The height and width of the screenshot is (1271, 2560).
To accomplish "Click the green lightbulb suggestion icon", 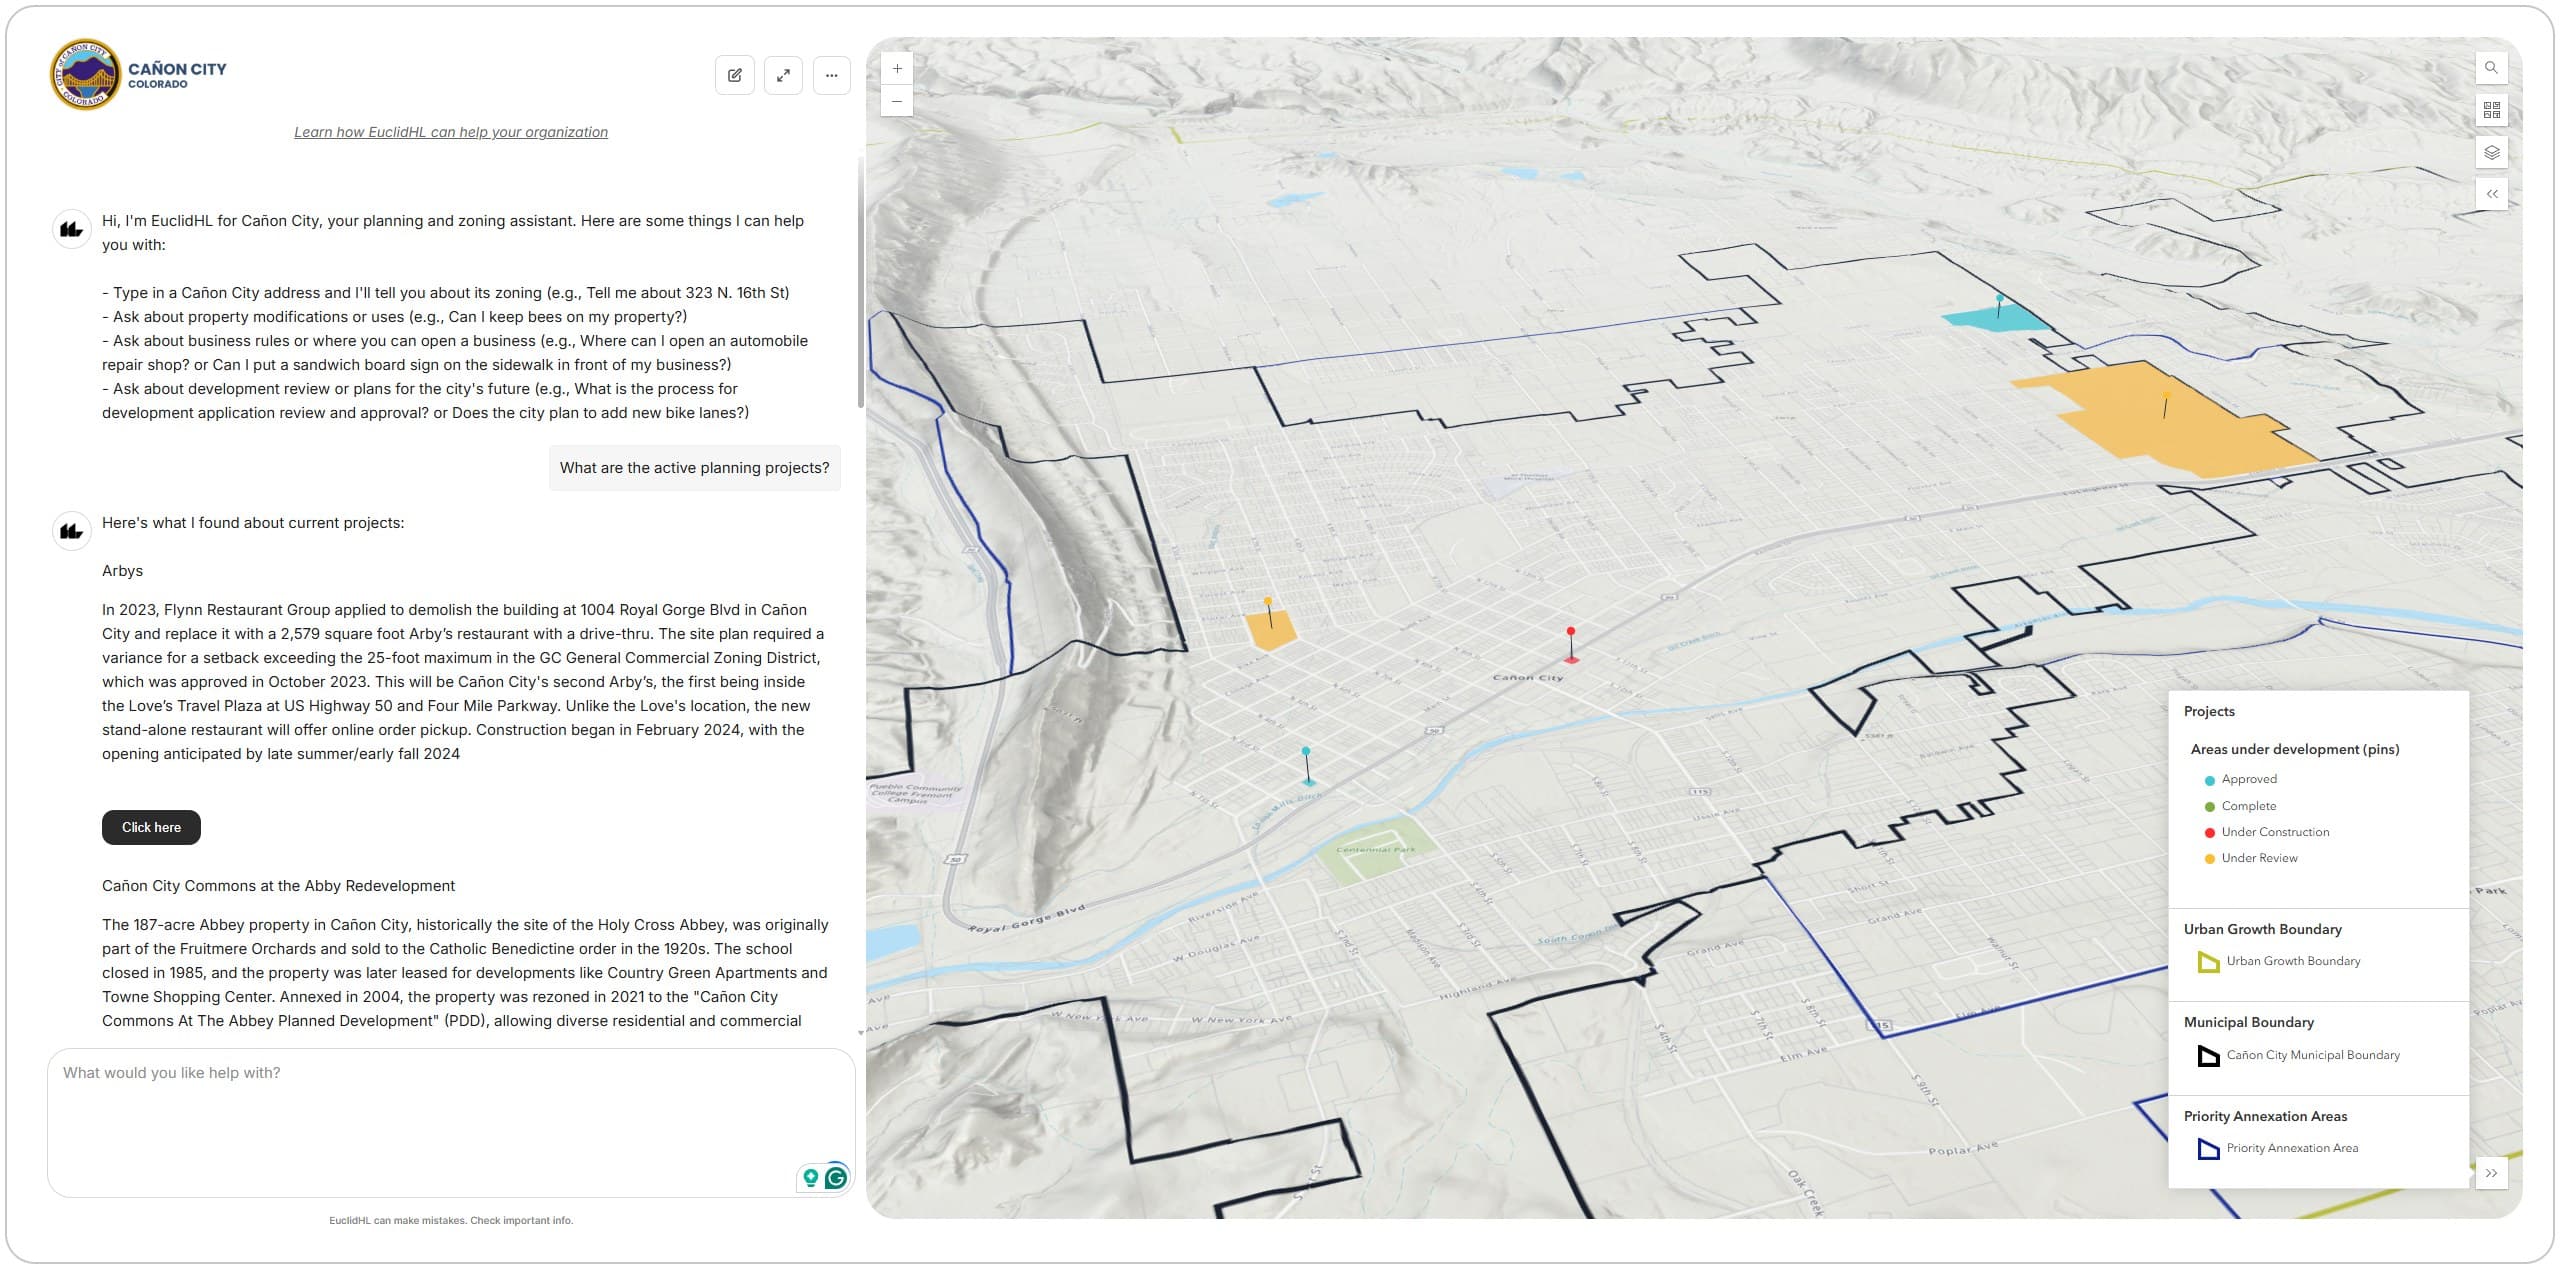I will (x=811, y=1178).
